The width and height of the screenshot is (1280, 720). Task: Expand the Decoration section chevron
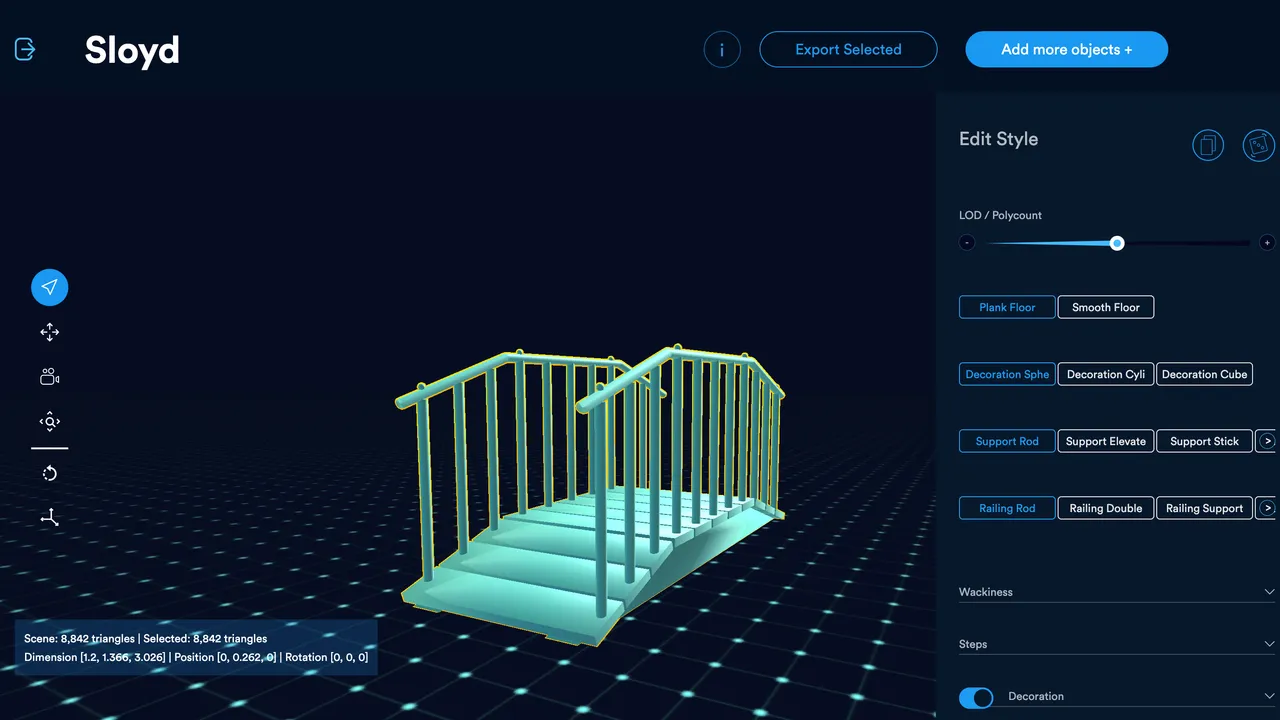1269,697
